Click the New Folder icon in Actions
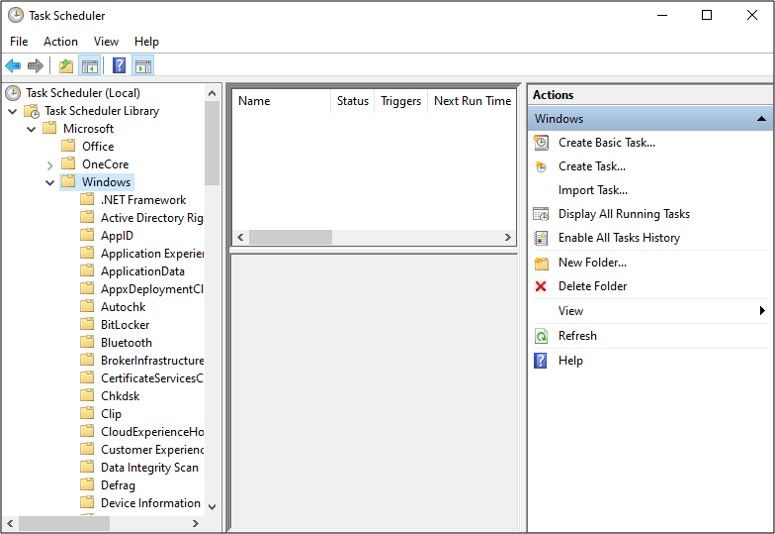The width and height of the screenshot is (775, 534). (541, 263)
